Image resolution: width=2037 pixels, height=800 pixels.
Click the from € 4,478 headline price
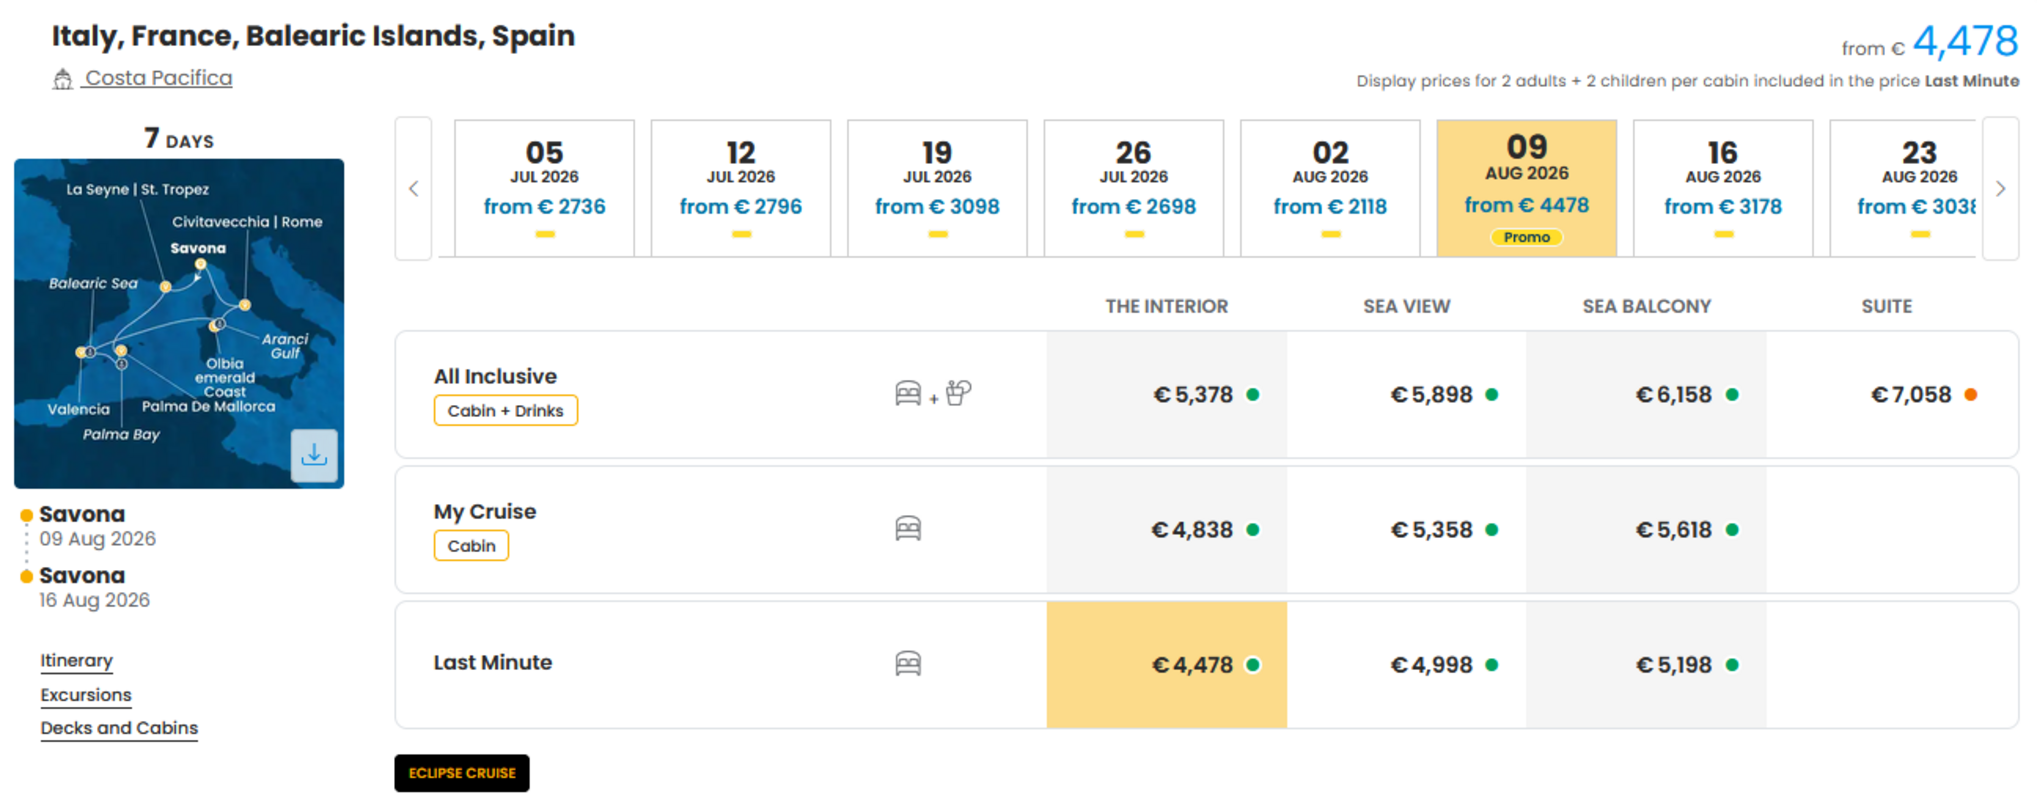click(1930, 42)
